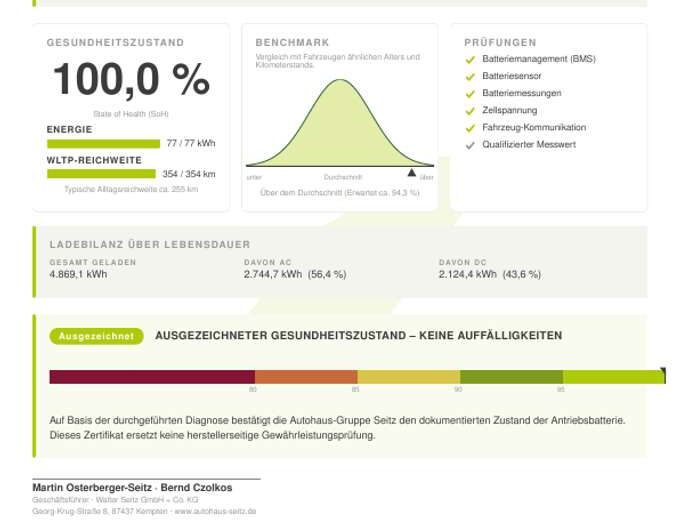Click the black triangle marker on benchmark

[x=412, y=173]
